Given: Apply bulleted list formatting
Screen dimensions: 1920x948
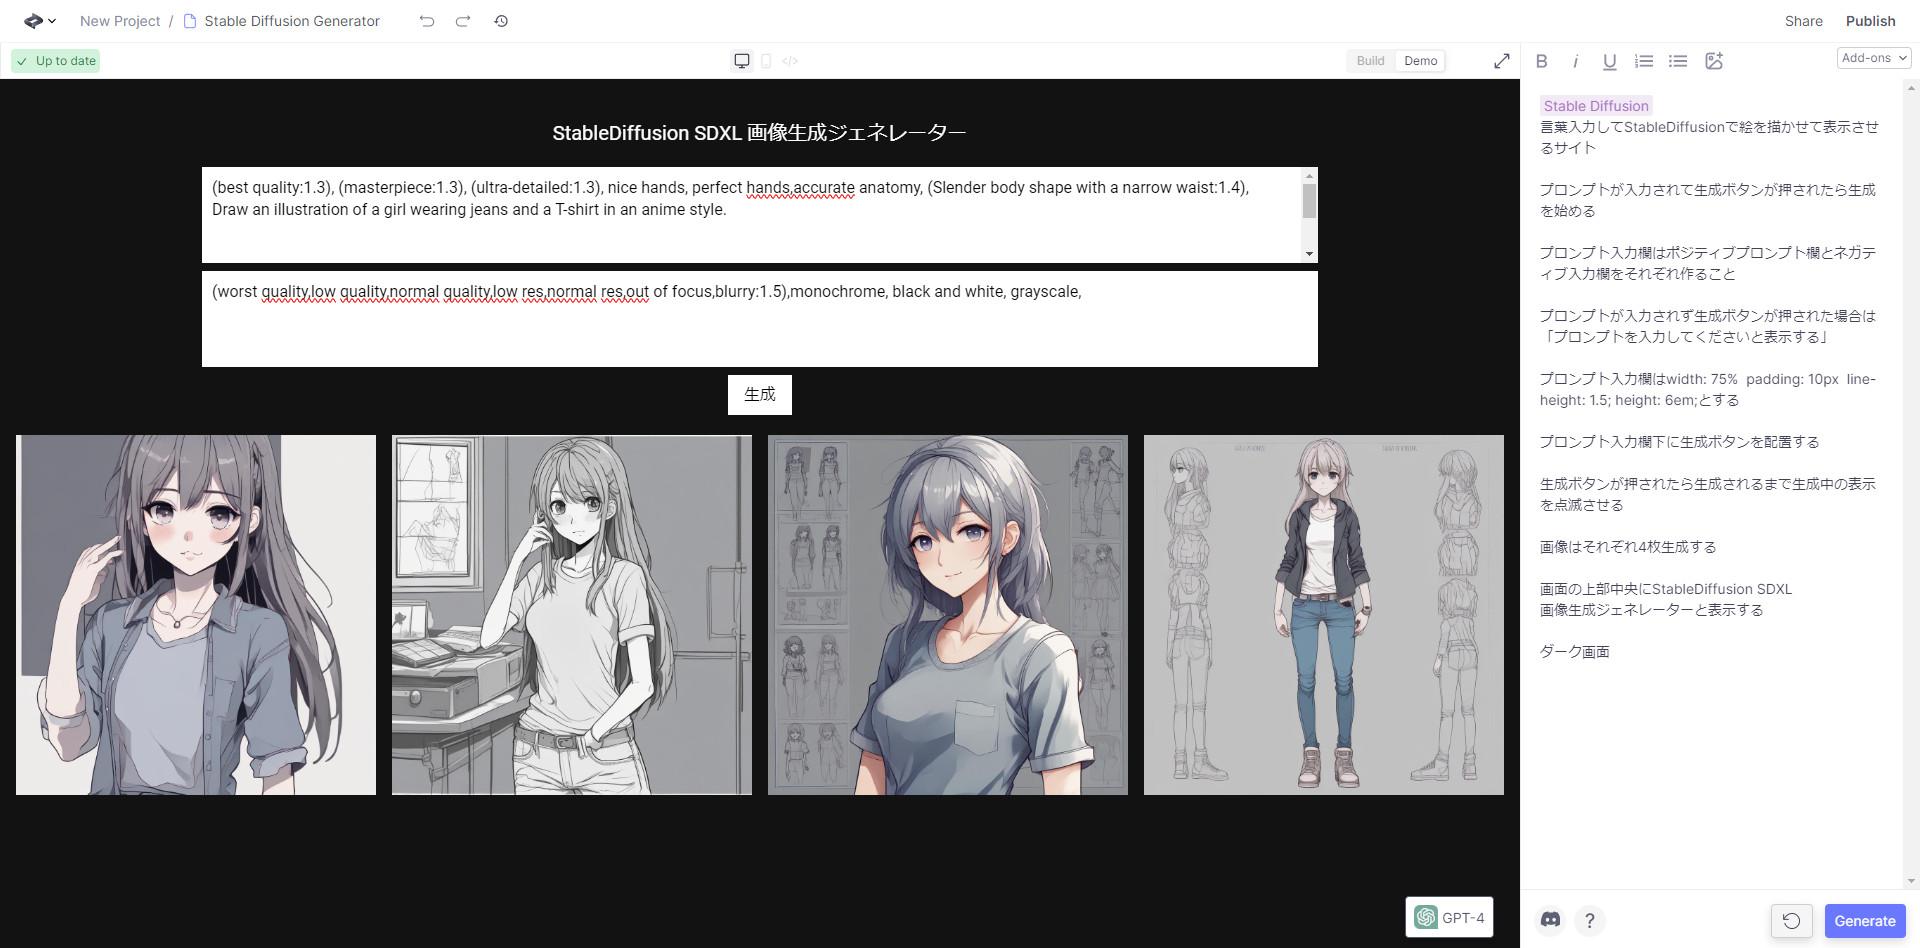Looking at the screenshot, I should (x=1678, y=61).
